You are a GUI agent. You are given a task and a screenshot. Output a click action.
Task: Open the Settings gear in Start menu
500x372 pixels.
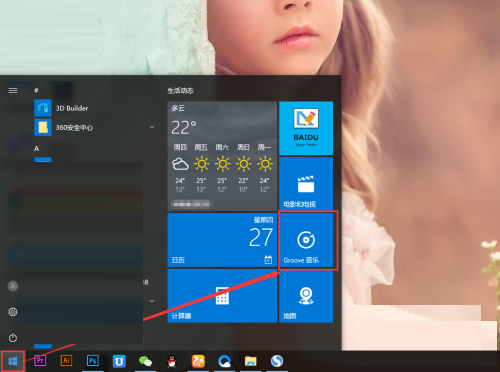(x=13, y=312)
